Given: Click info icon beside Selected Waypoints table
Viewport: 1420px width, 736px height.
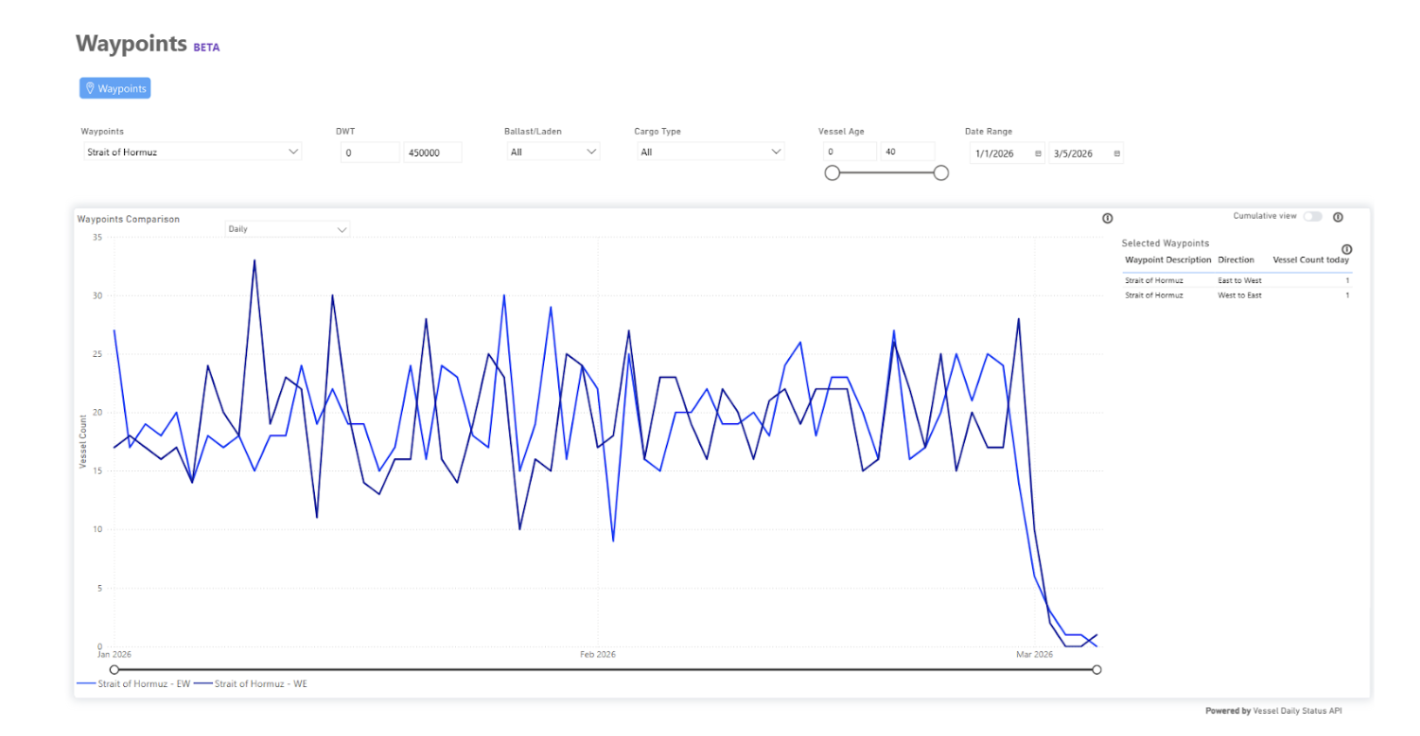Looking at the screenshot, I should pos(1346,249).
